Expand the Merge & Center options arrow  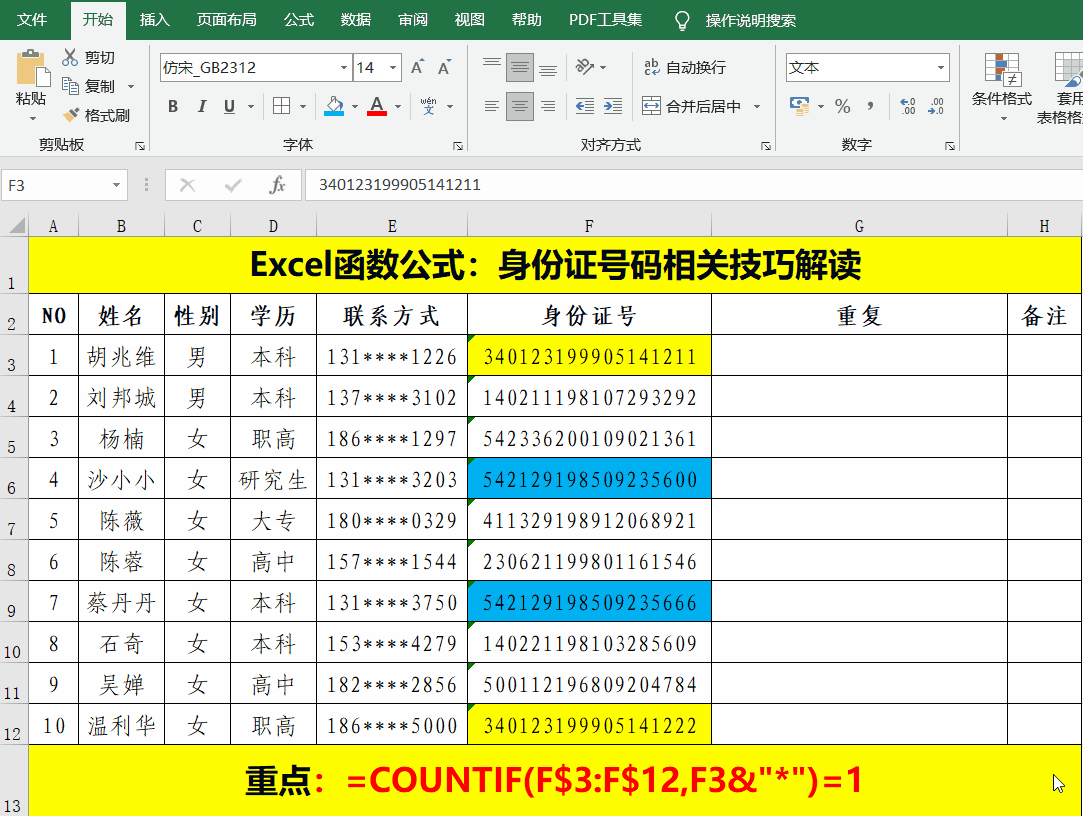point(756,106)
